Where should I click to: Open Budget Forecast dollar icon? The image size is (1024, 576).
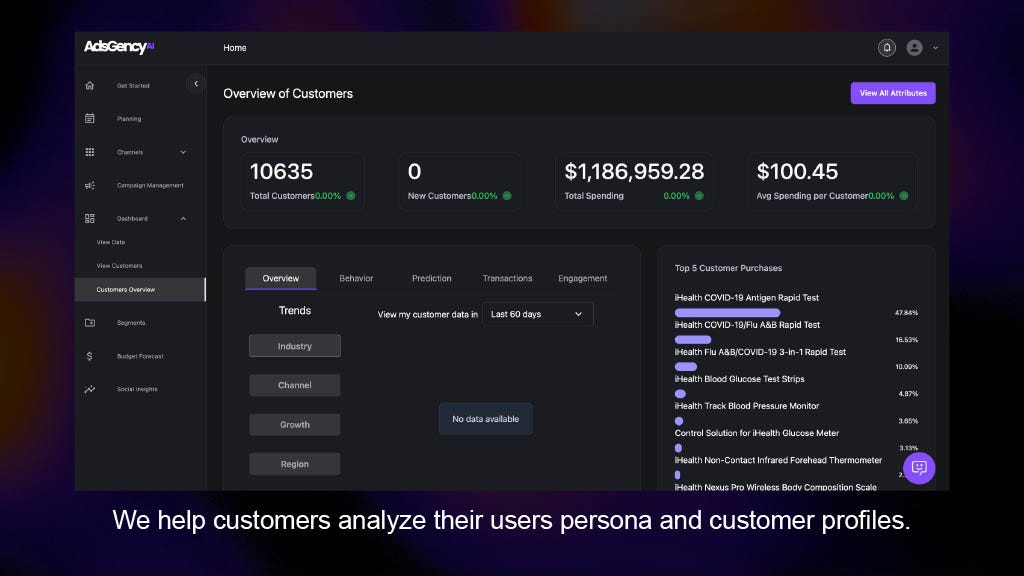point(90,356)
